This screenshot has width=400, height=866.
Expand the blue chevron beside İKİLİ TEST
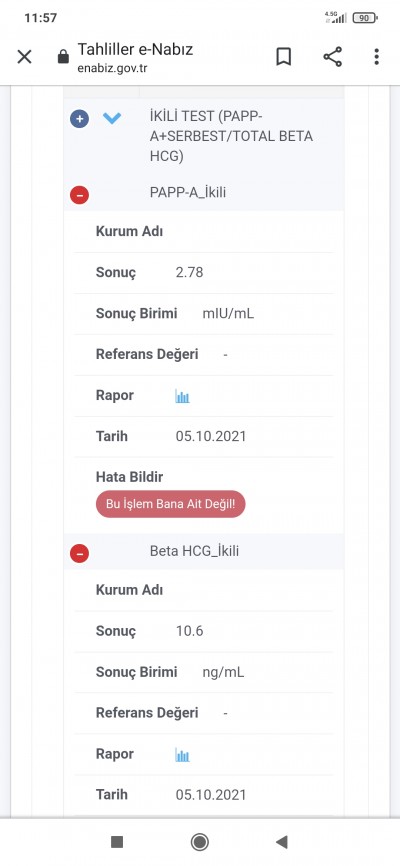click(x=112, y=118)
